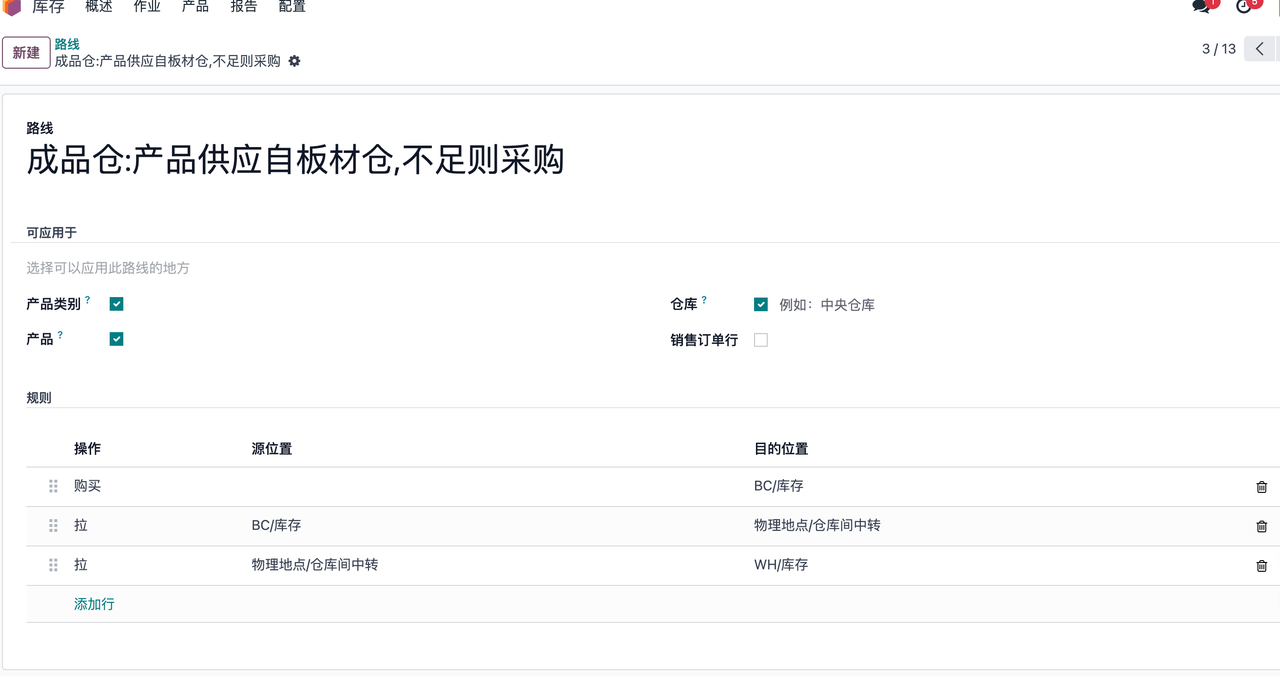Click the BC/库存 source location cell
This screenshot has width=1280, height=676.
pos(276,525)
